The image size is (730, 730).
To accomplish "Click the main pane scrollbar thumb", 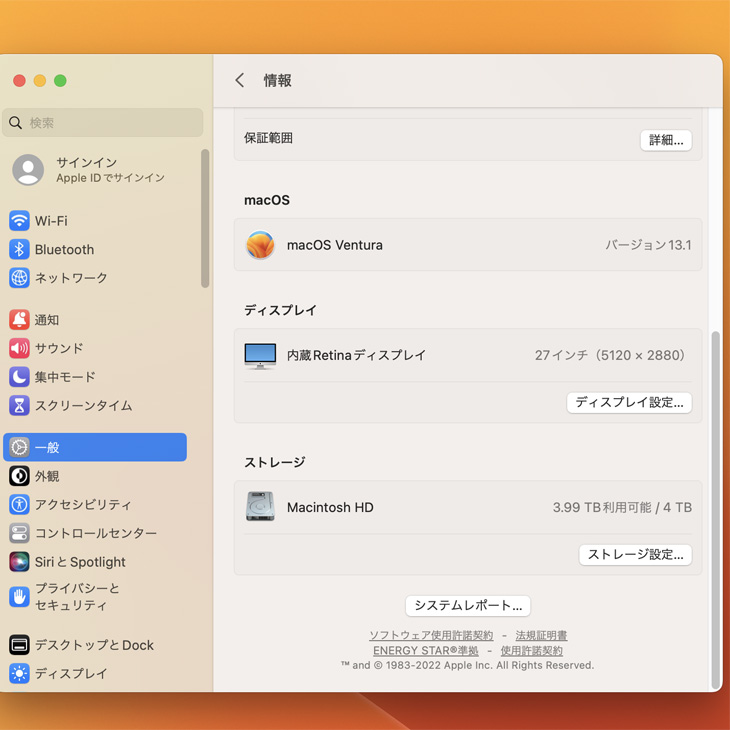I will coord(716,510).
